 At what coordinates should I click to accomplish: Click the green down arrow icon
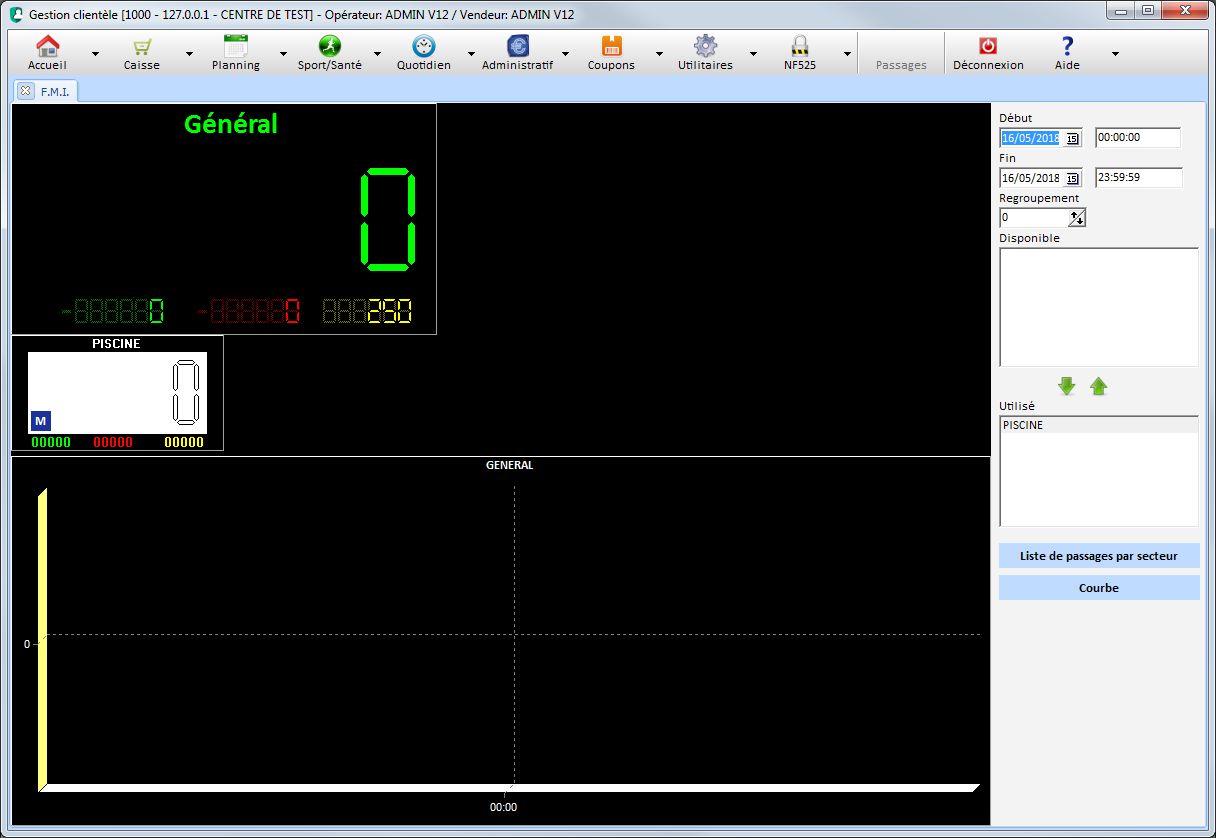click(x=1067, y=386)
